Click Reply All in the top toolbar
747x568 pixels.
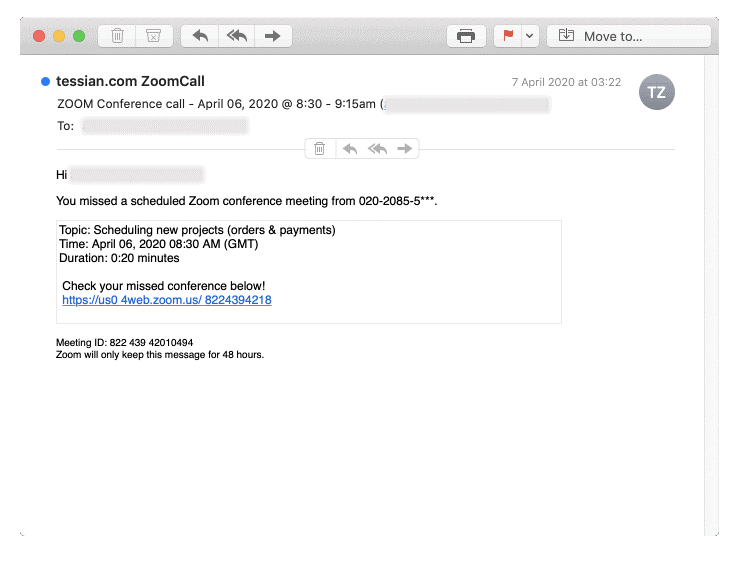(x=237, y=36)
